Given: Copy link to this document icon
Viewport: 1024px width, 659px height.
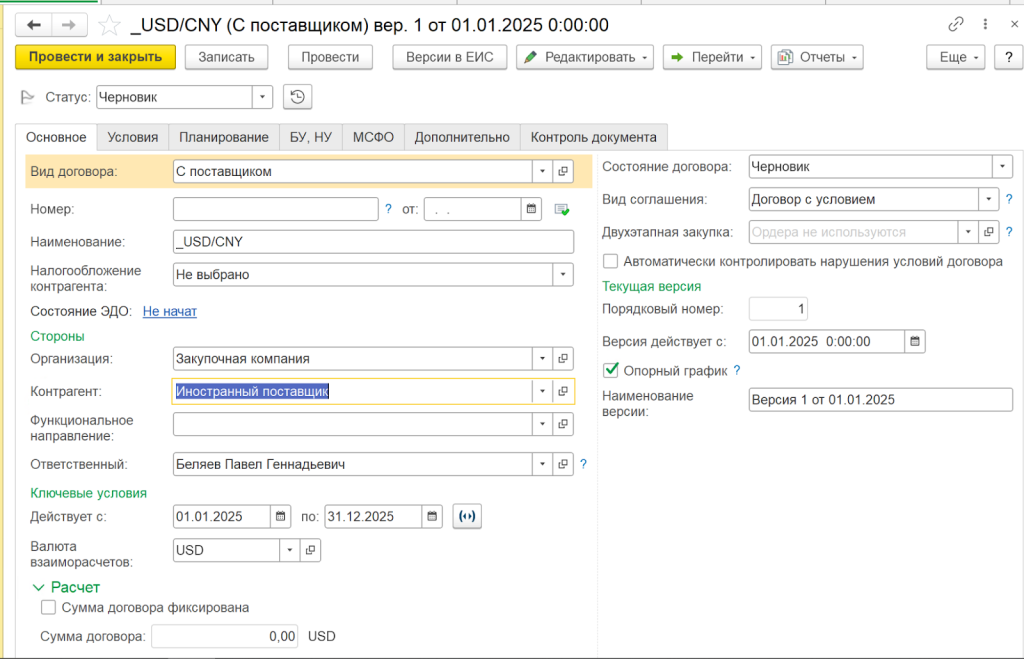Looking at the screenshot, I should (x=956, y=24).
